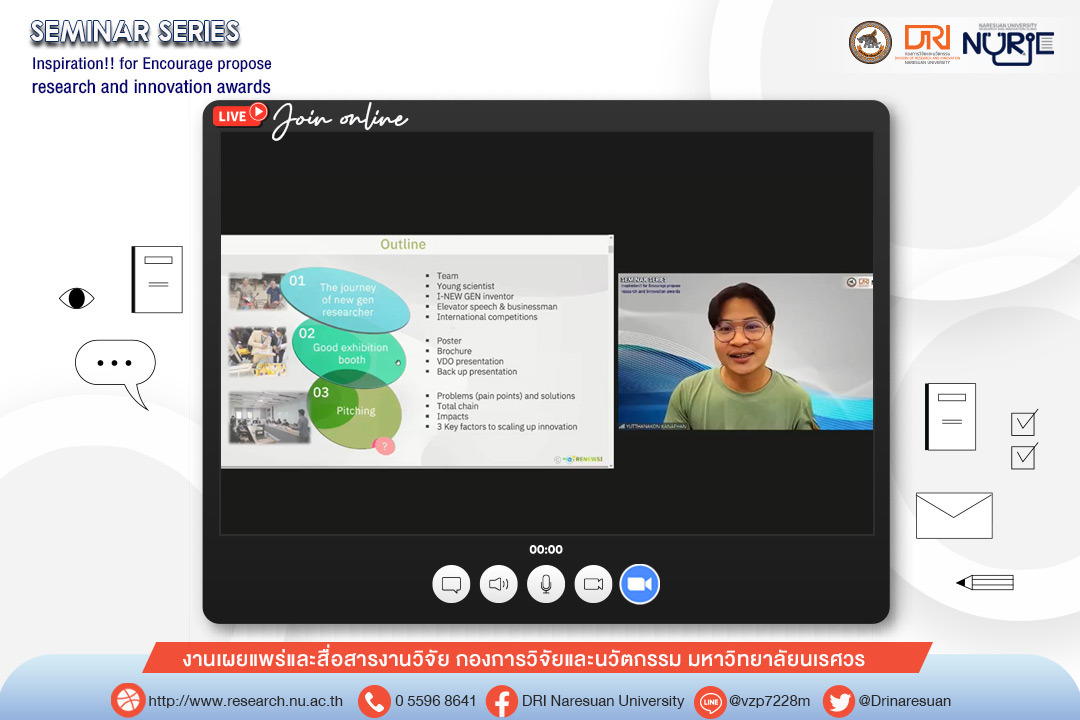1080x720 pixels.
Task: Toggle the outlined camera button
Action: 593,584
